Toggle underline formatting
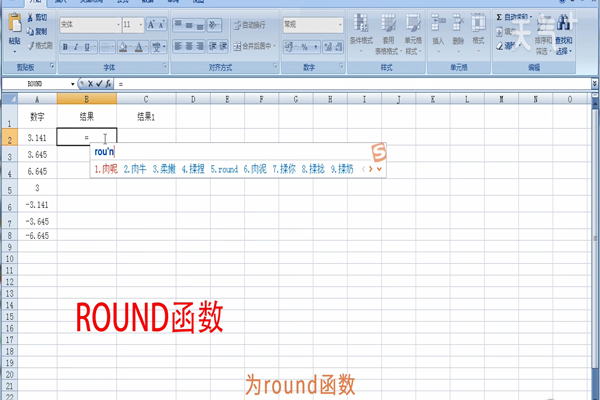Screen dimensions: 600x400 [87, 47]
